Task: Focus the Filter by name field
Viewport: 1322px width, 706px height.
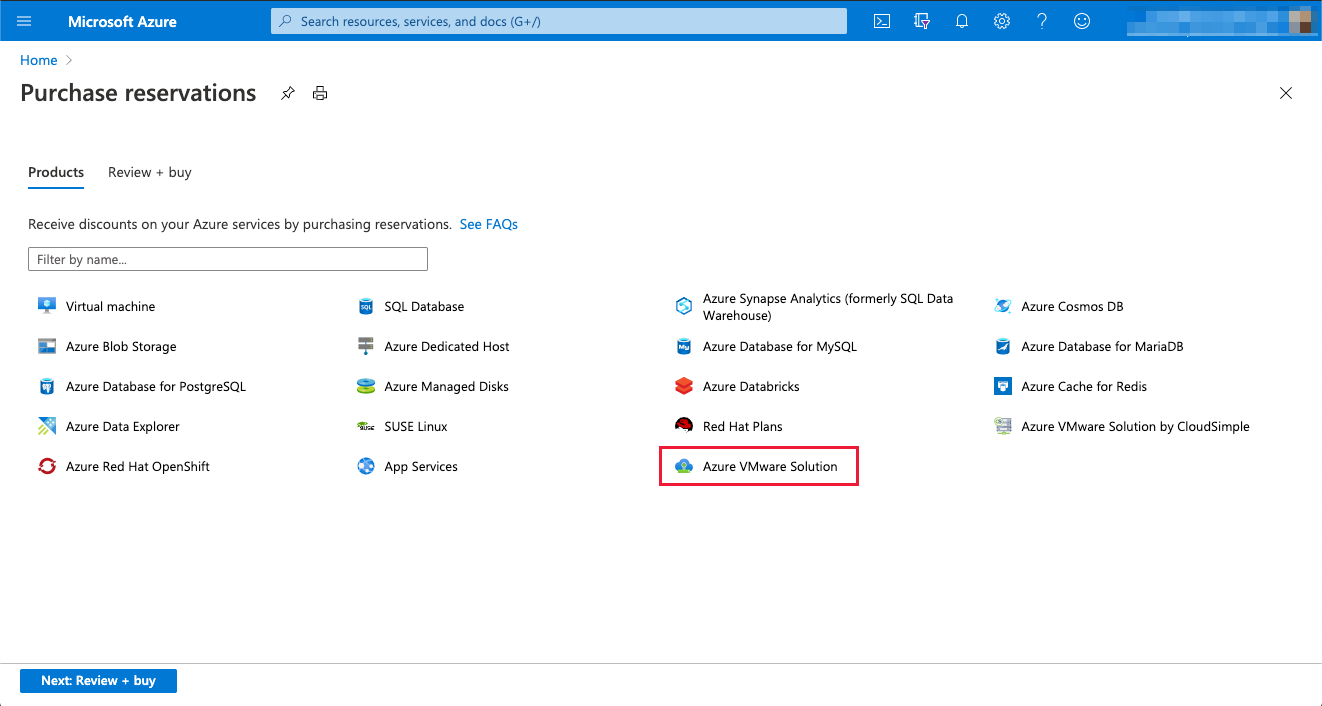Action: (228, 259)
